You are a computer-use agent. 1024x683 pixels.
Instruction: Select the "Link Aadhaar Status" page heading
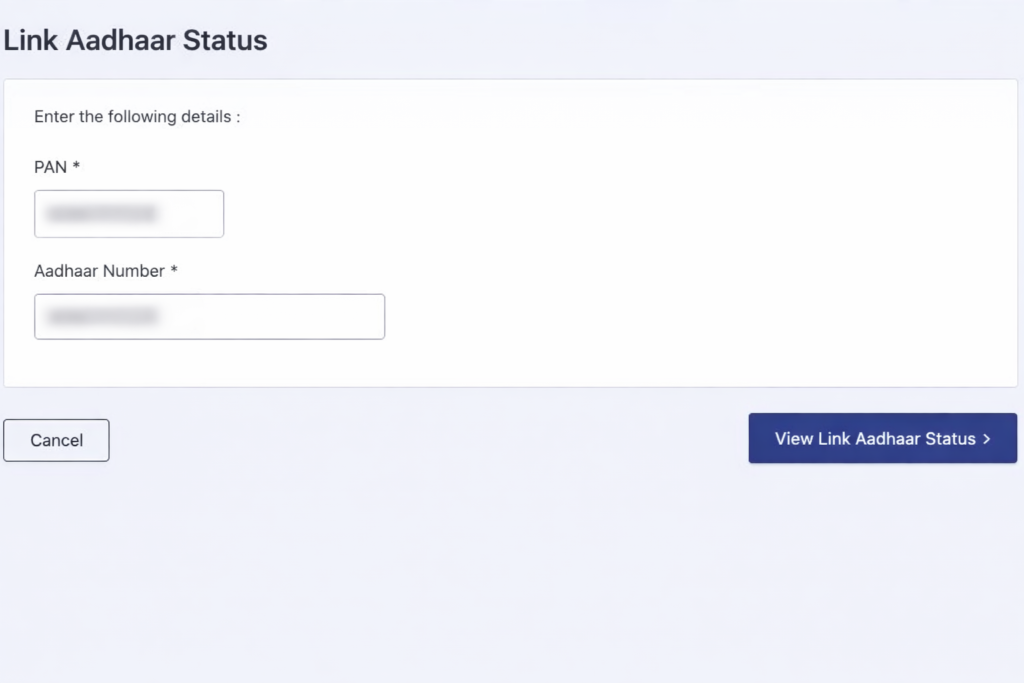[x=136, y=41]
